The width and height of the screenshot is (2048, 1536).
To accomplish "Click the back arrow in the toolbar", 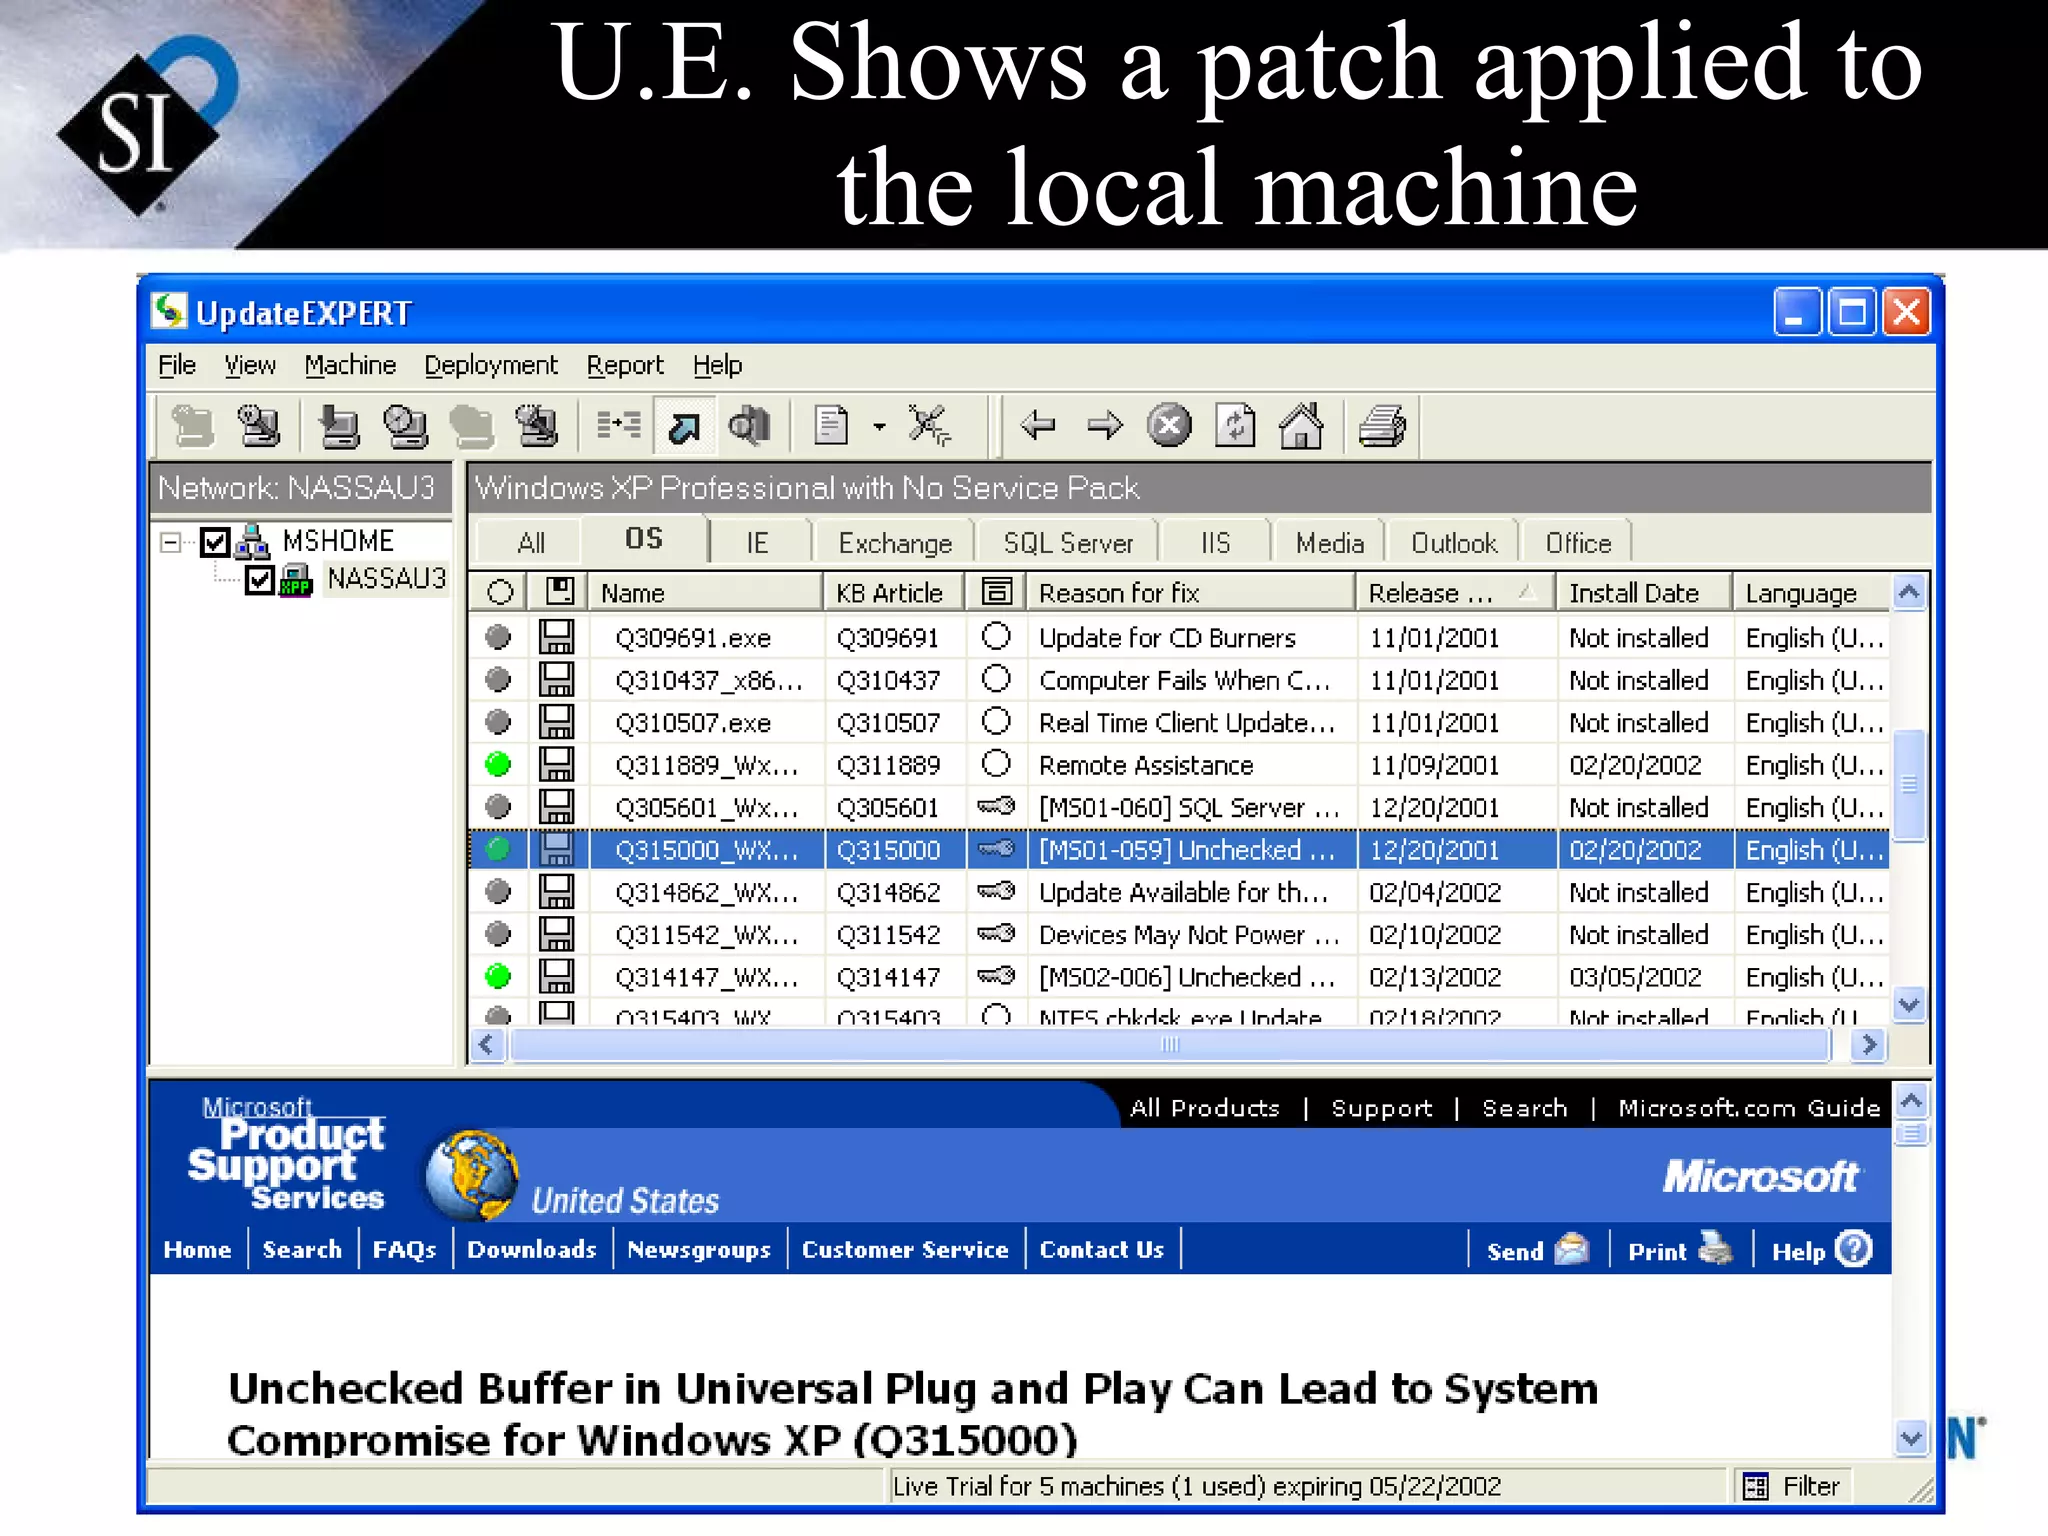I will click(x=1038, y=426).
